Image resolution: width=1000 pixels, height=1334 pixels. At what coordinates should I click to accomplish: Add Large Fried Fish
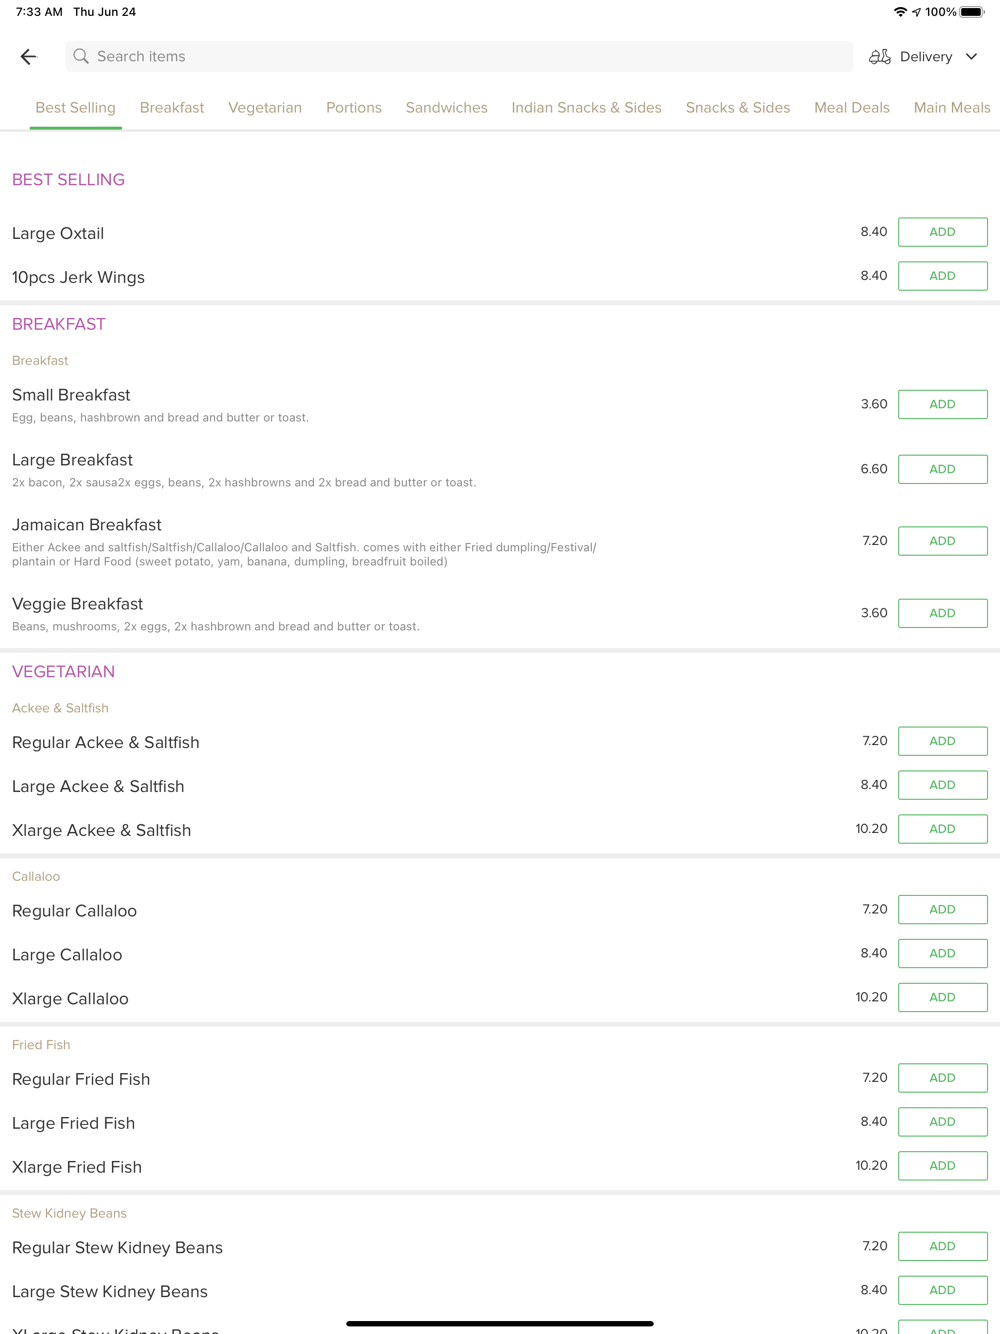click(942, 1122)
